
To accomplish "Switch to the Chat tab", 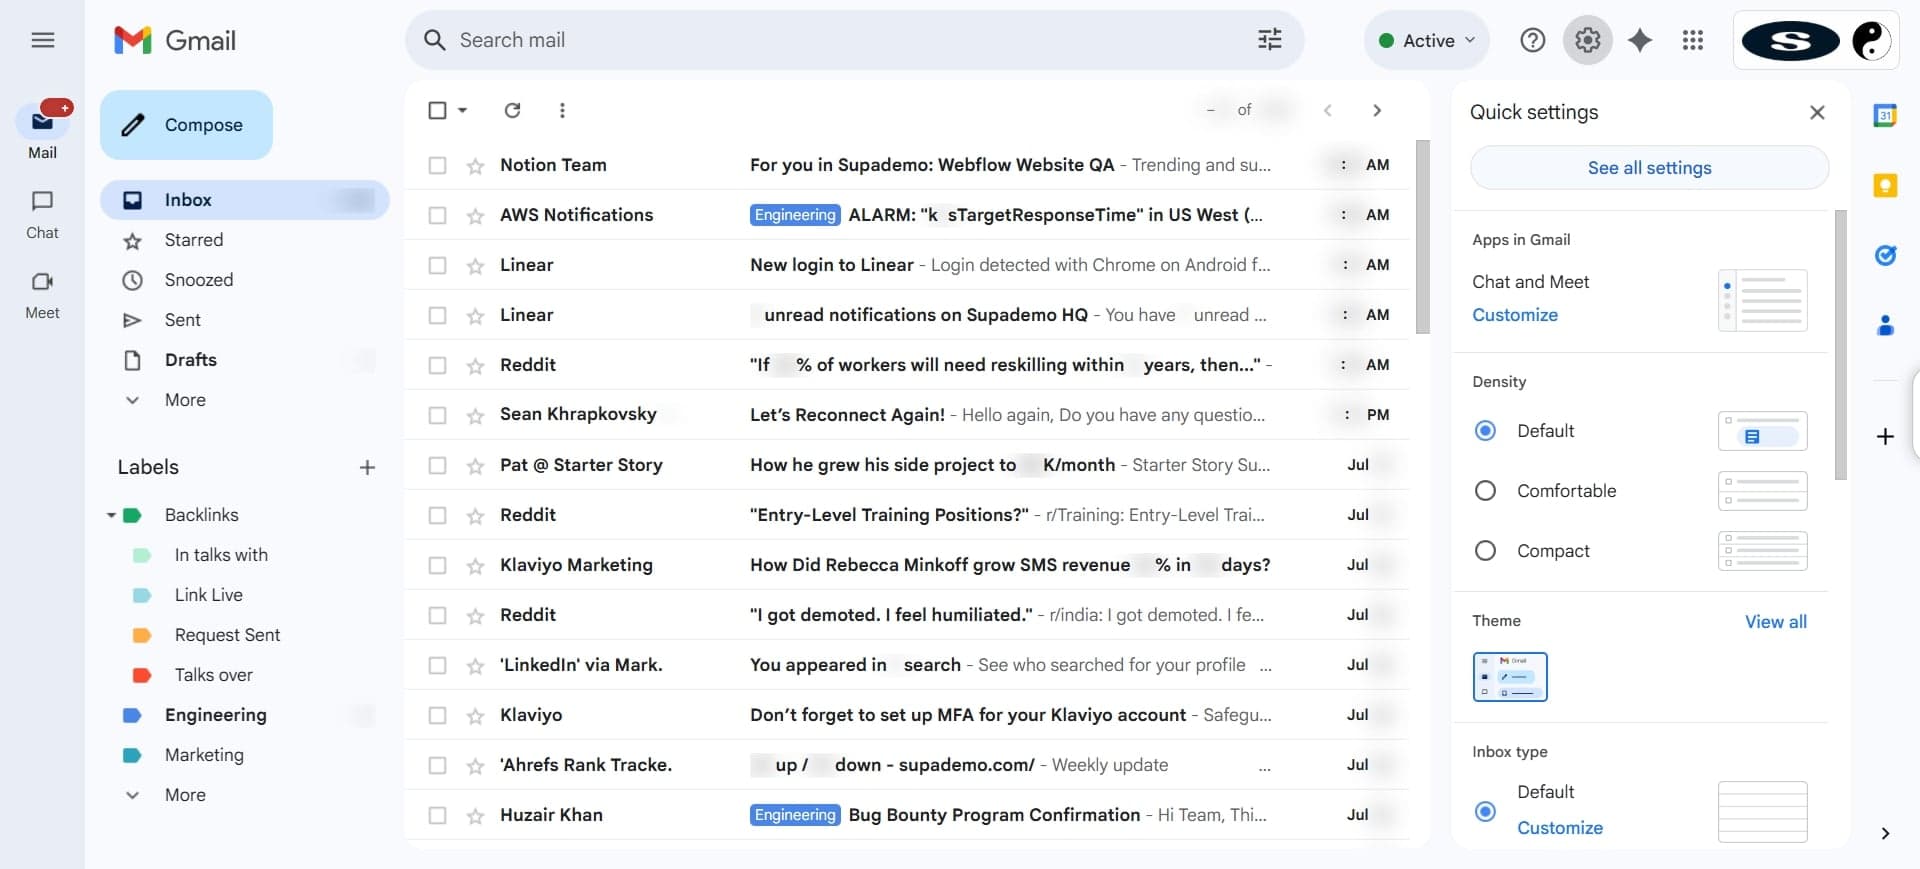I will [42, 214].
